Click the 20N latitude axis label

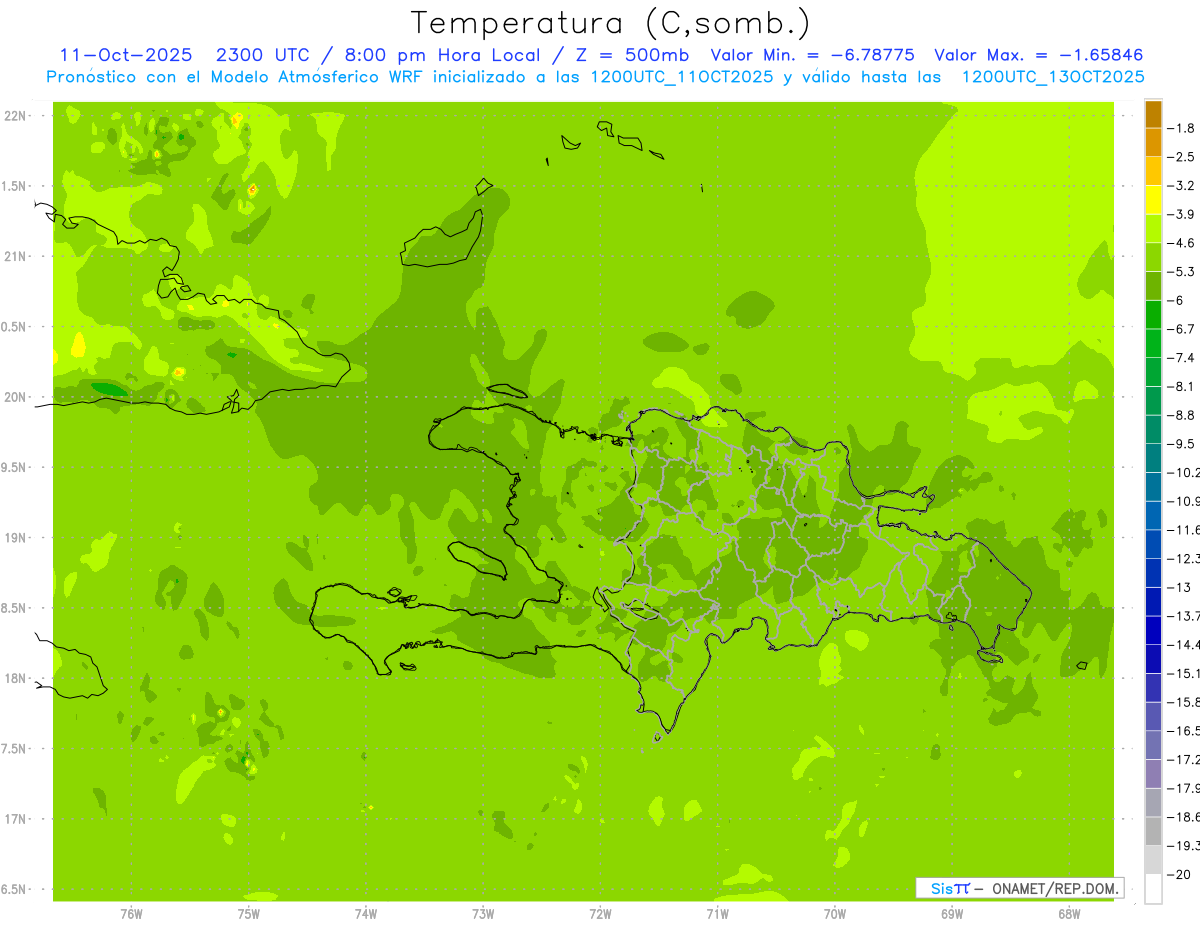[x=17, y=397]
